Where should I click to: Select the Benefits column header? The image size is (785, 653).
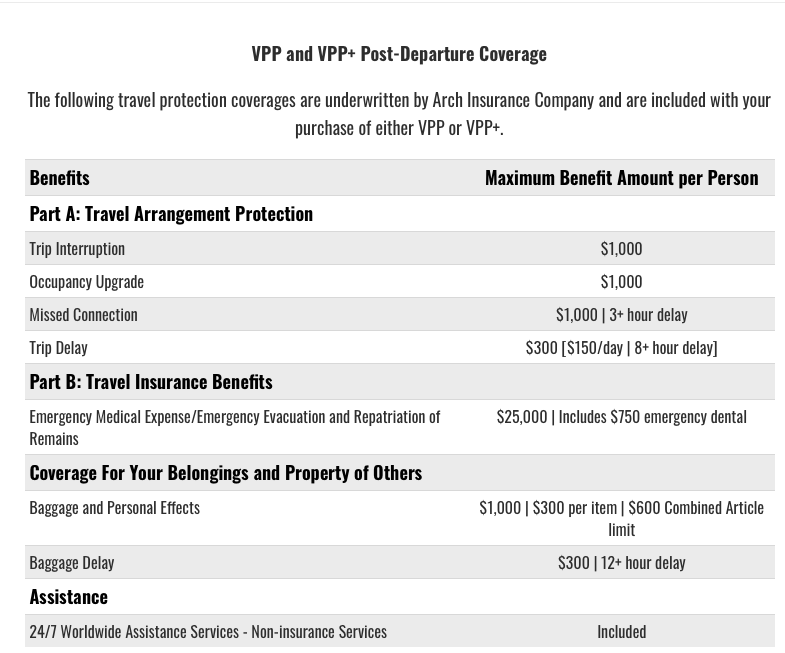[x=60, y=177]
